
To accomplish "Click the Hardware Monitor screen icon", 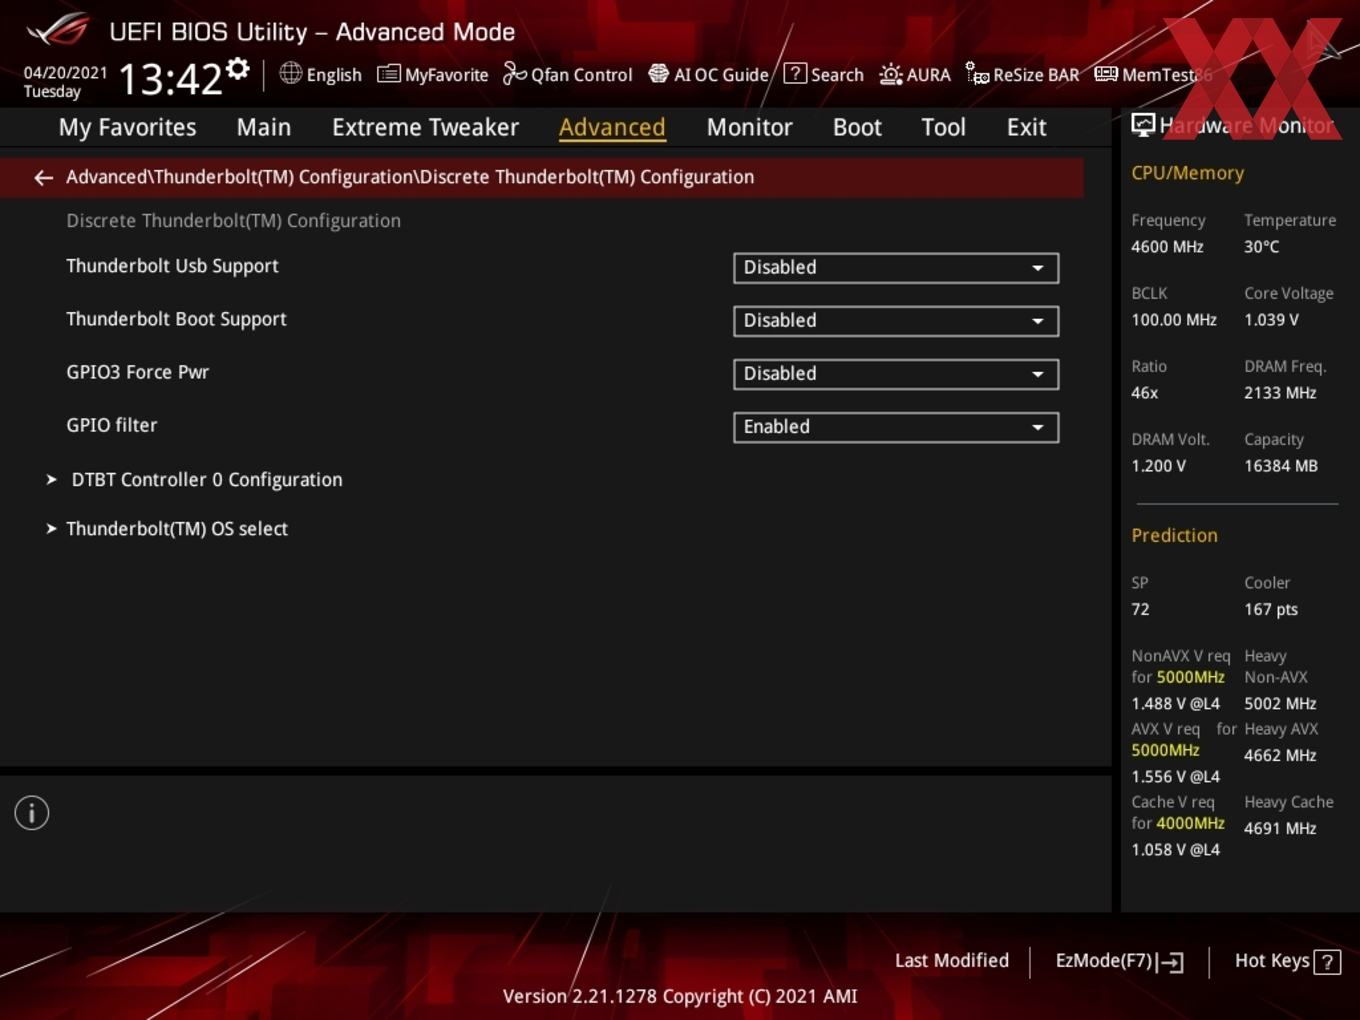I will point(1143,125).
